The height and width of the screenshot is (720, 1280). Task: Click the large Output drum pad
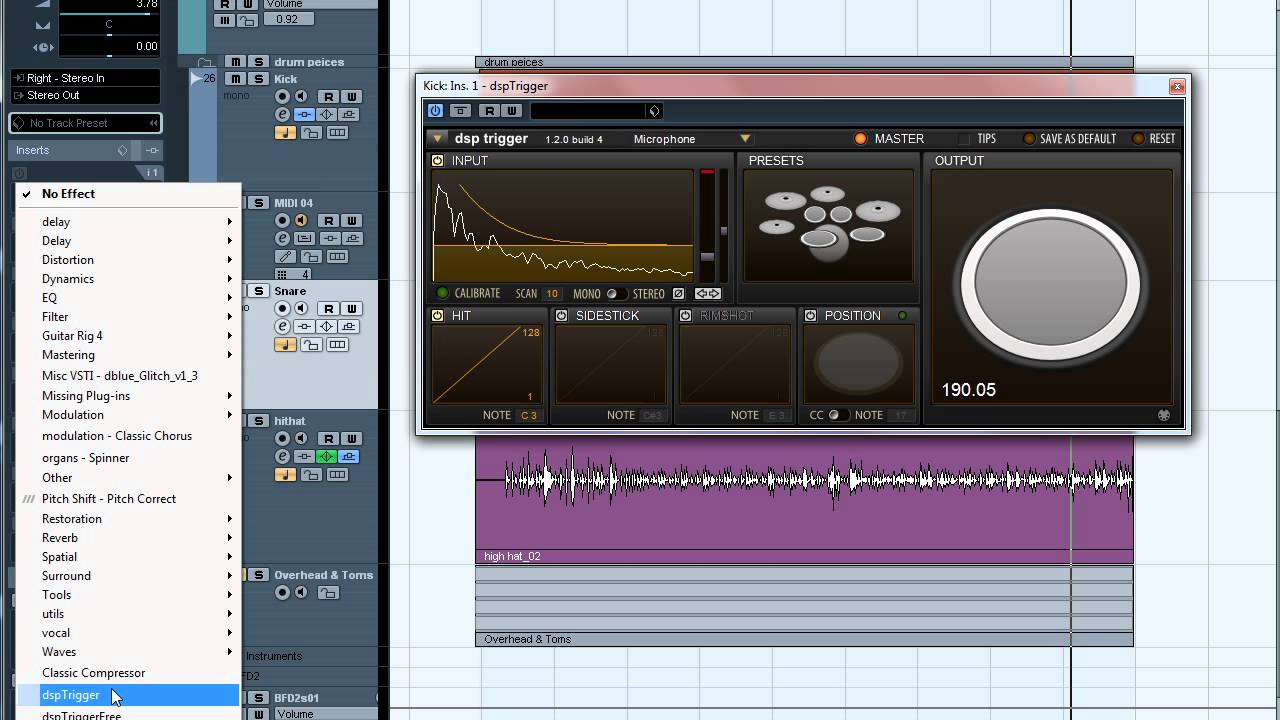[x=1050, y=284]
